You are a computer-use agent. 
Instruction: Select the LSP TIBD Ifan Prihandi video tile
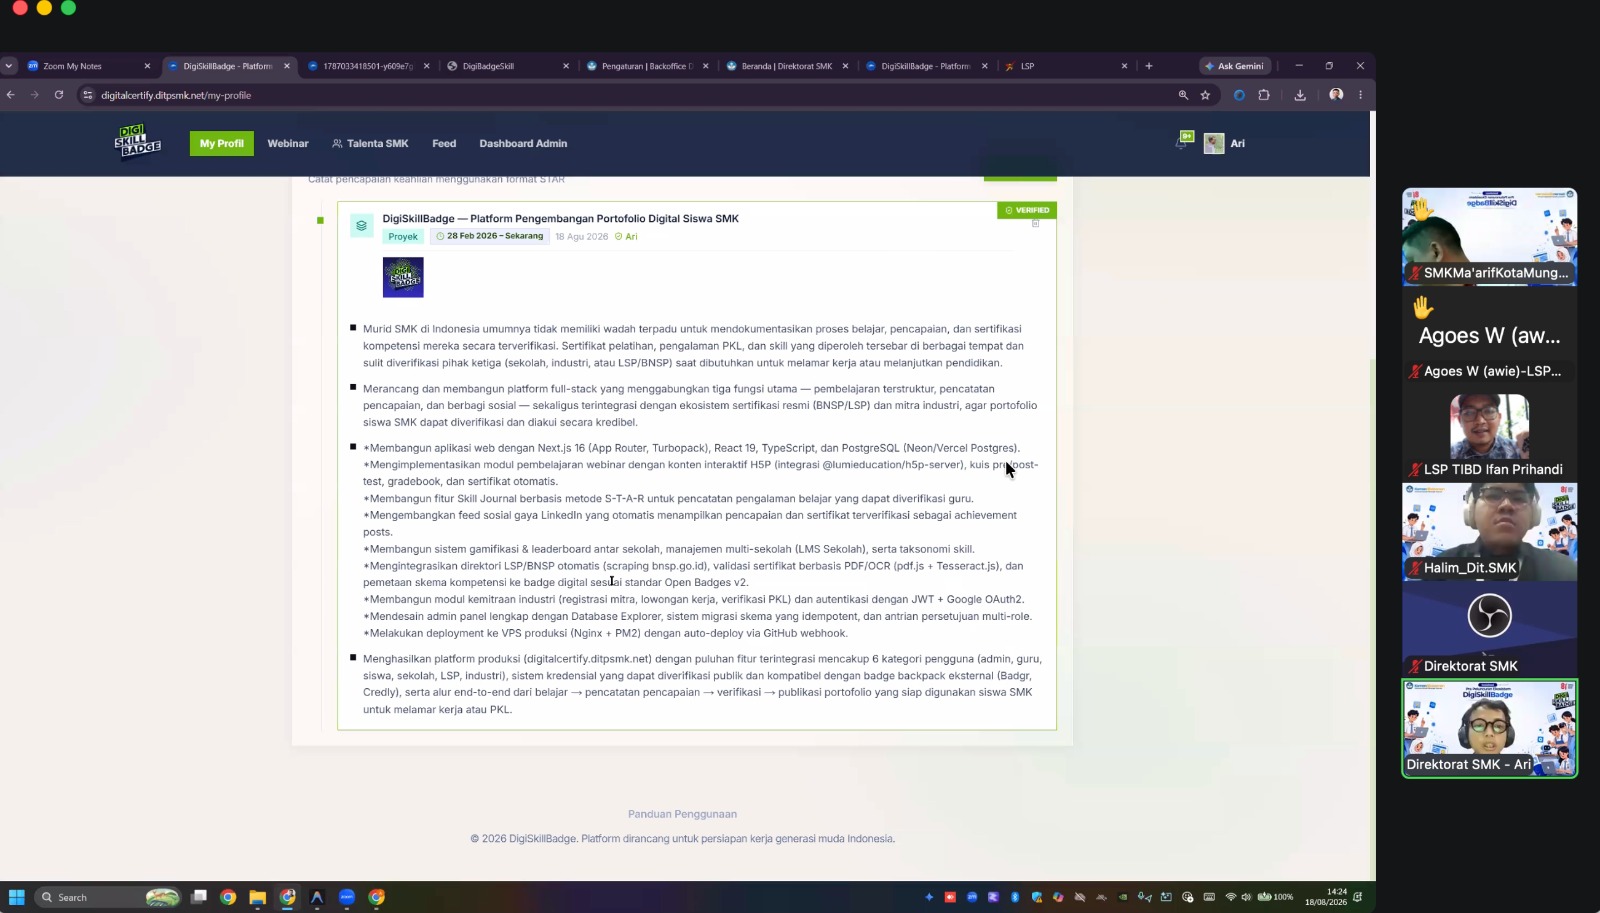click(x=1490, y=435)
